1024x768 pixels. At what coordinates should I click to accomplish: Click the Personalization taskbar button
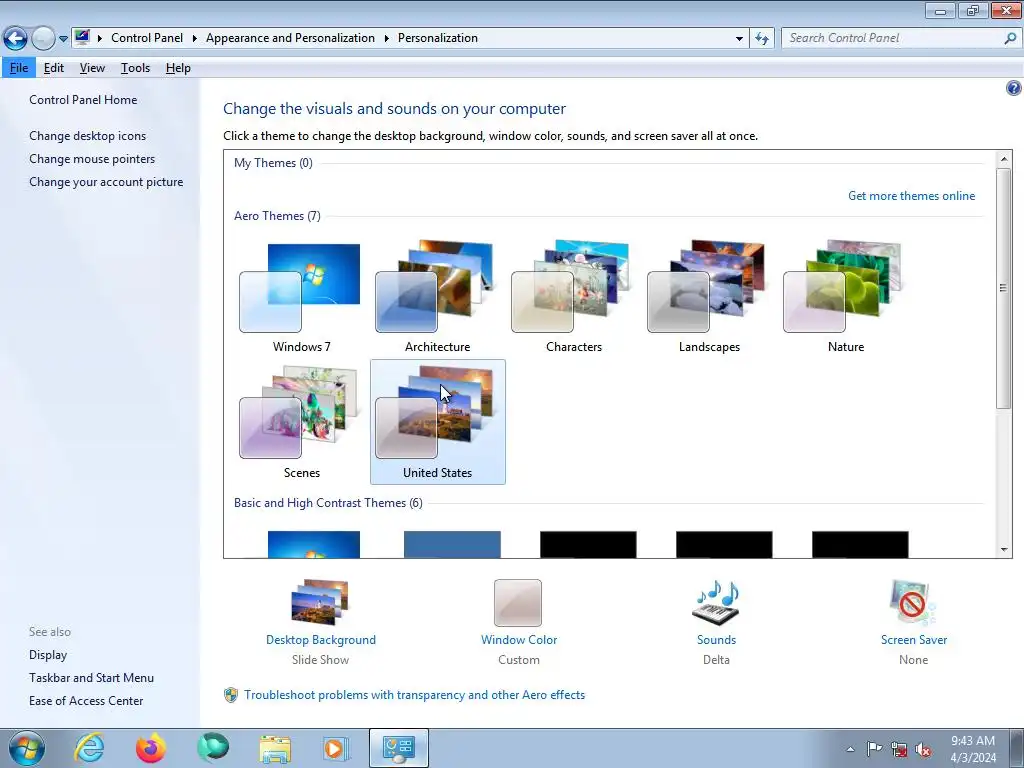click(x=399, y=748)
